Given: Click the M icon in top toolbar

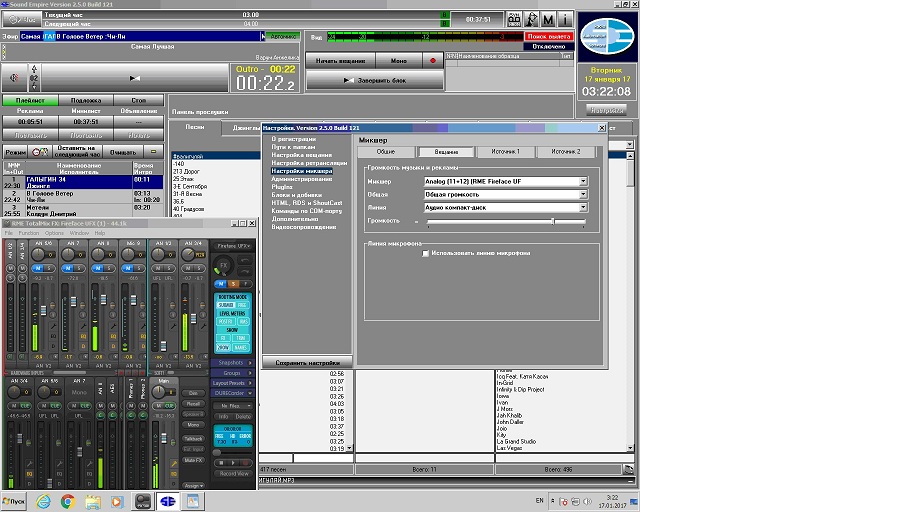Looking at the screenshot, I should 548,19.
